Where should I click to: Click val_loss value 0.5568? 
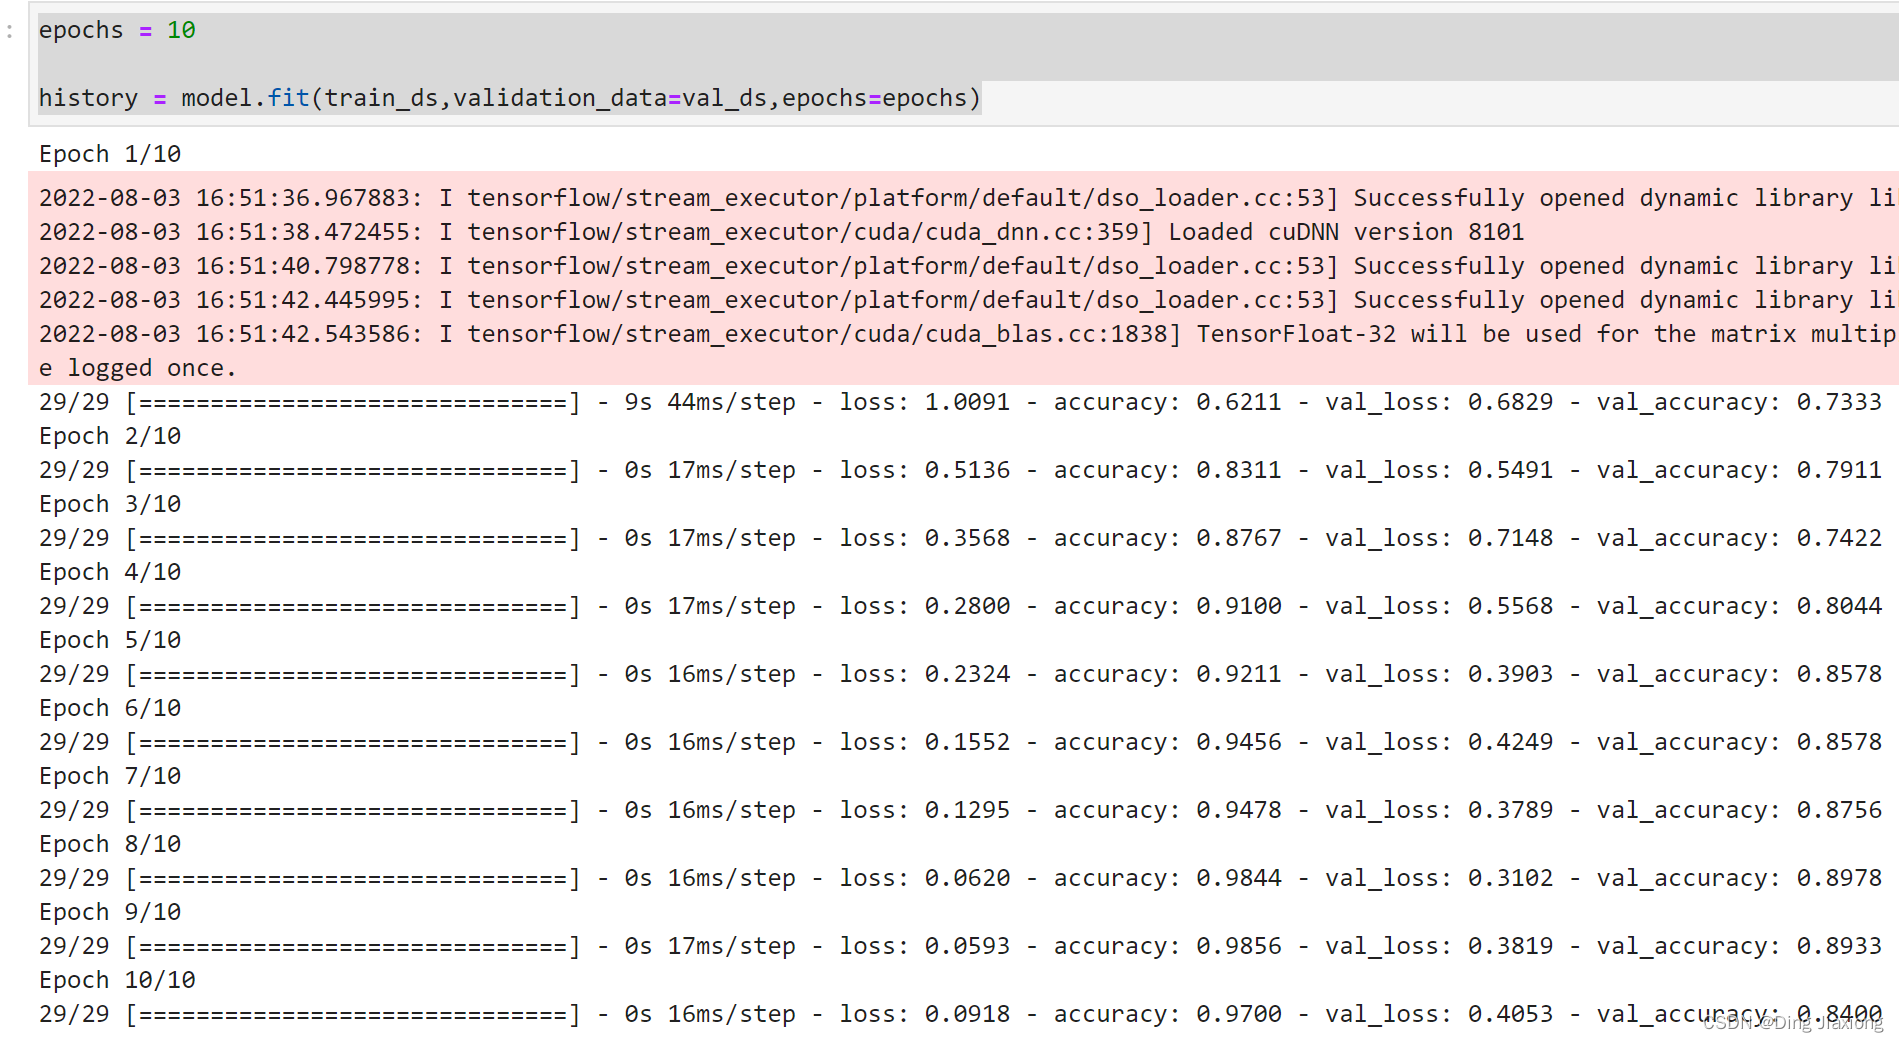point(1510,606)
